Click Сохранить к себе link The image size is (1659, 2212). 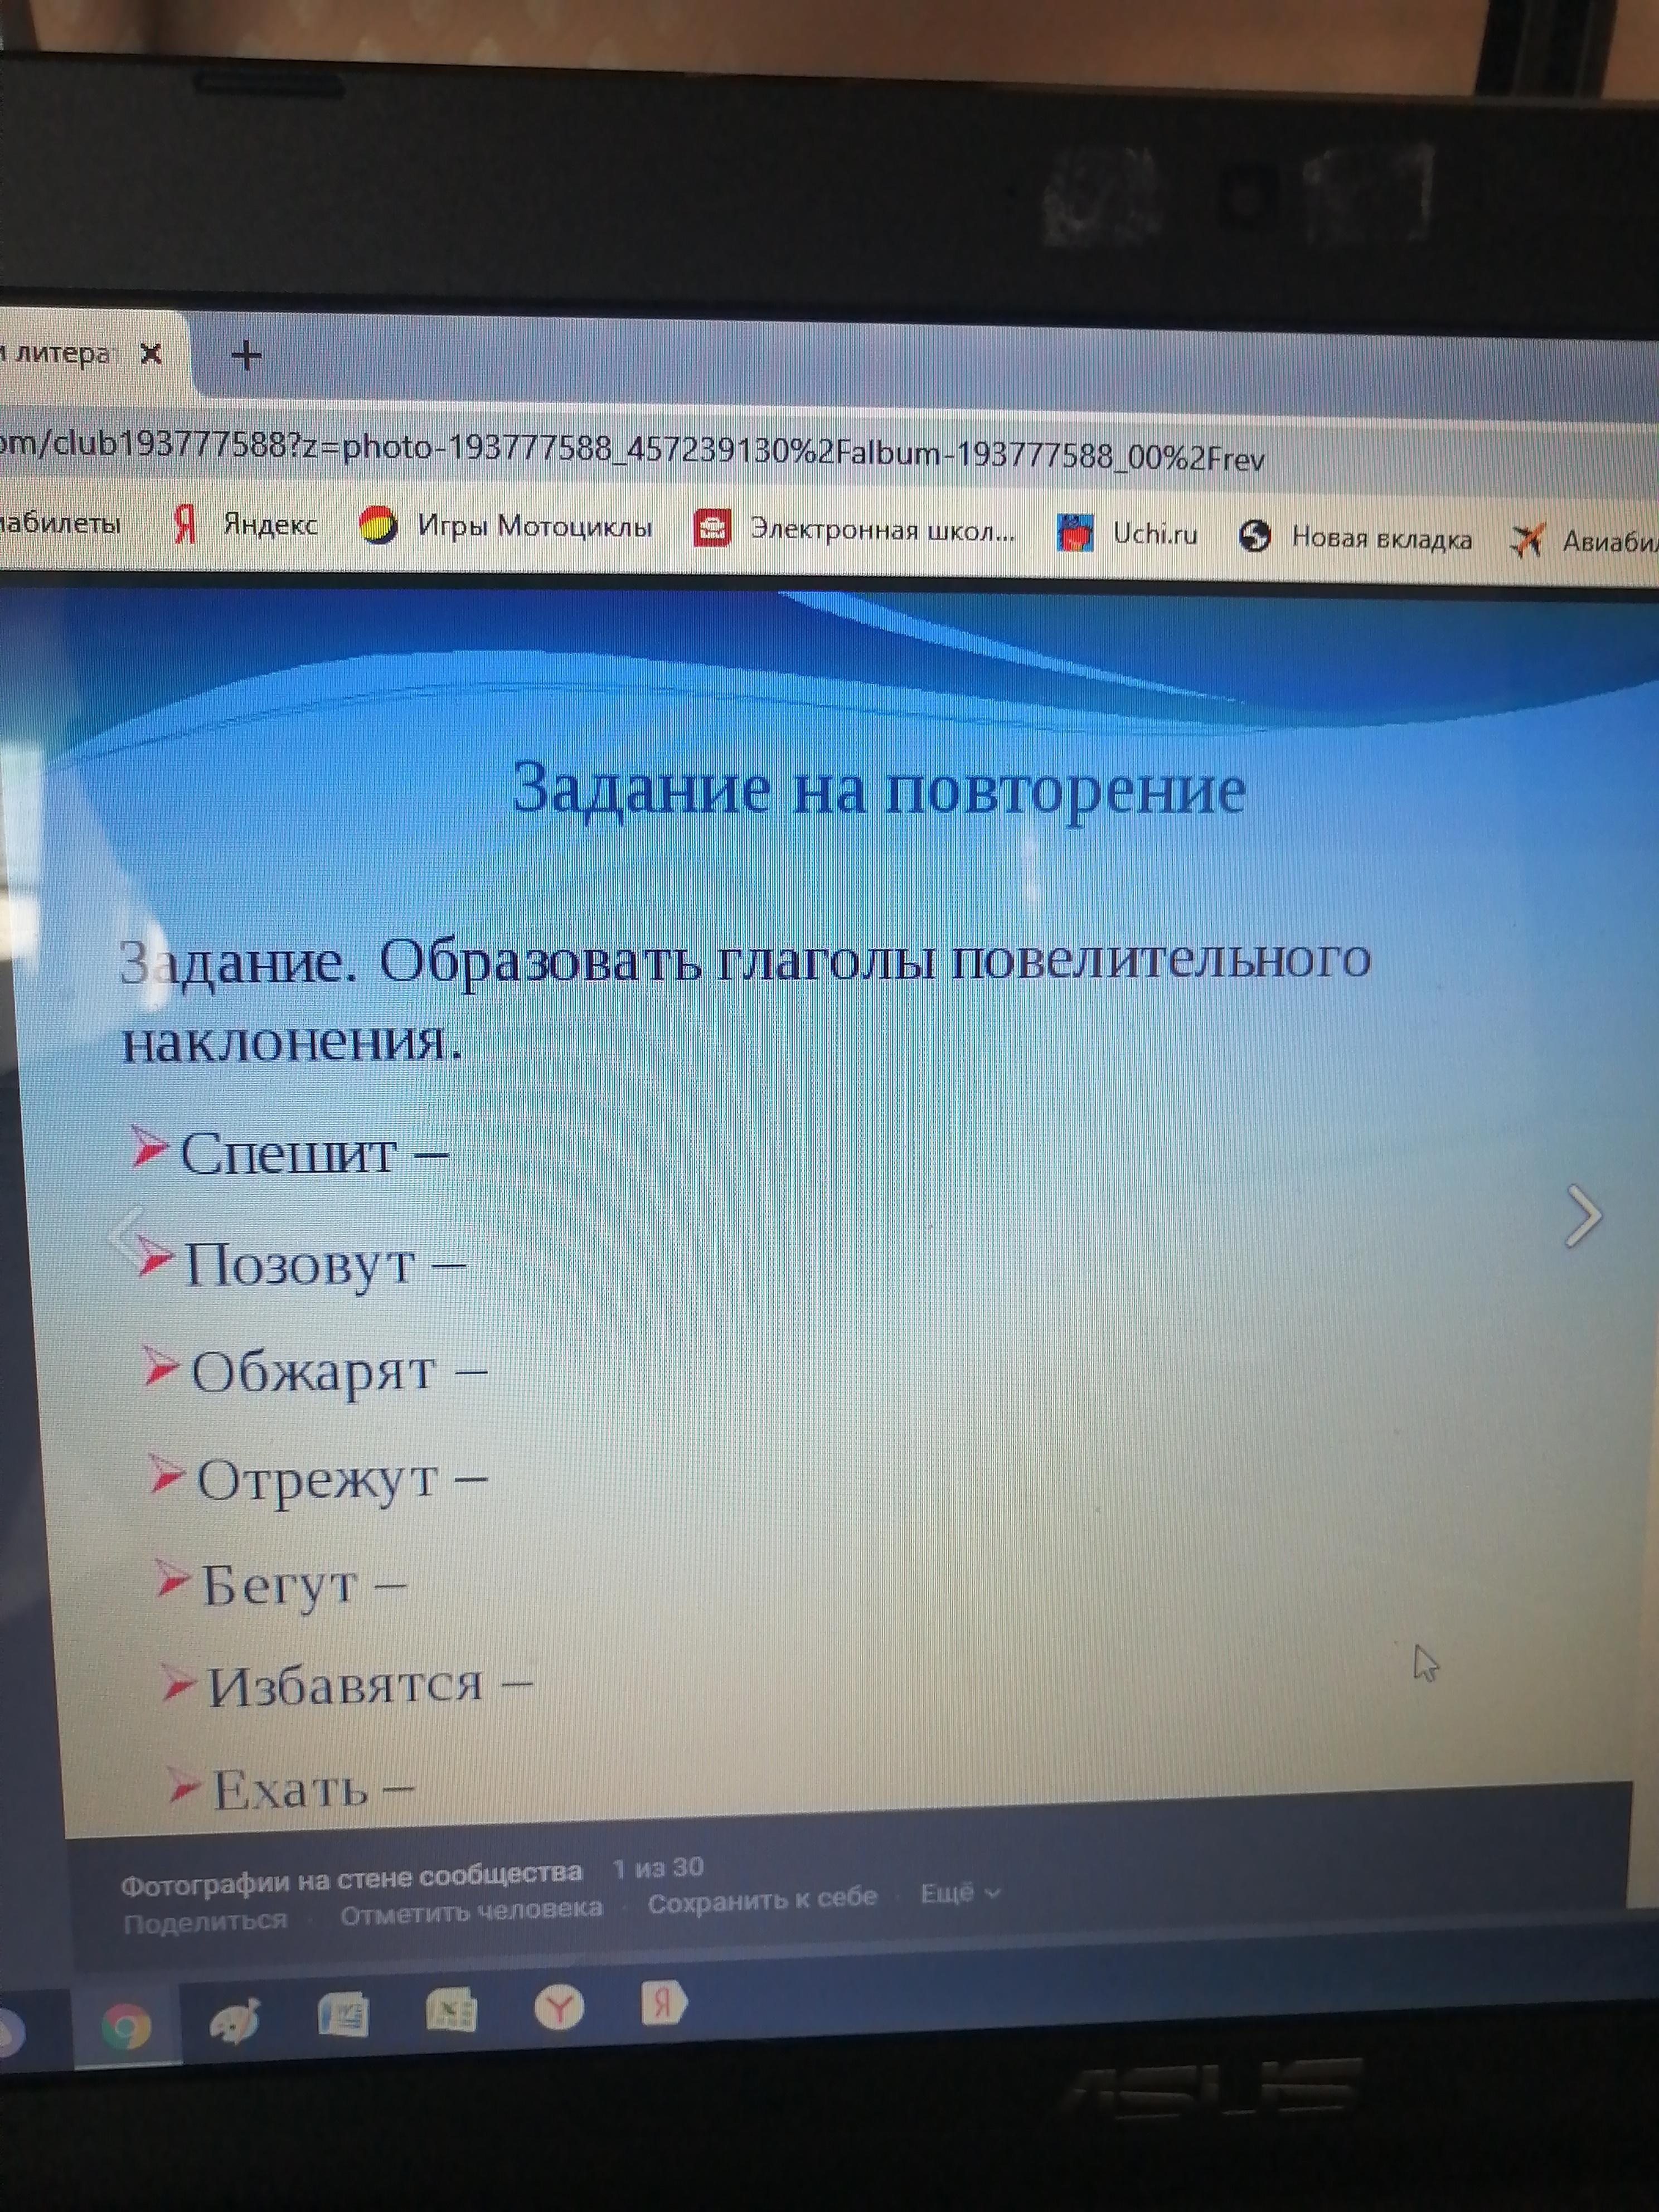coord(762,1900)
